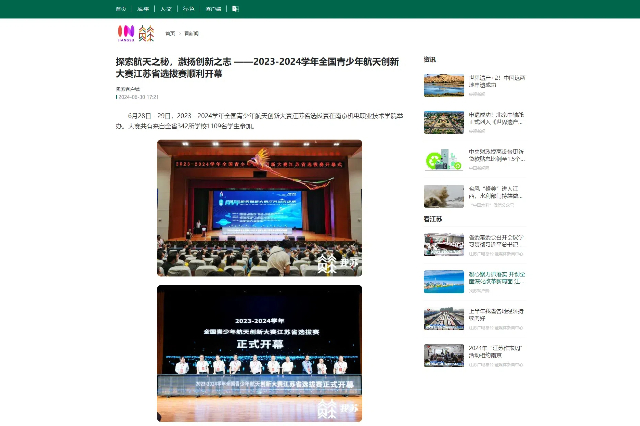Click the second breadcrumb link after 首页
The width and height of the screenshot is (640, 426).
(x=191, y=33)
